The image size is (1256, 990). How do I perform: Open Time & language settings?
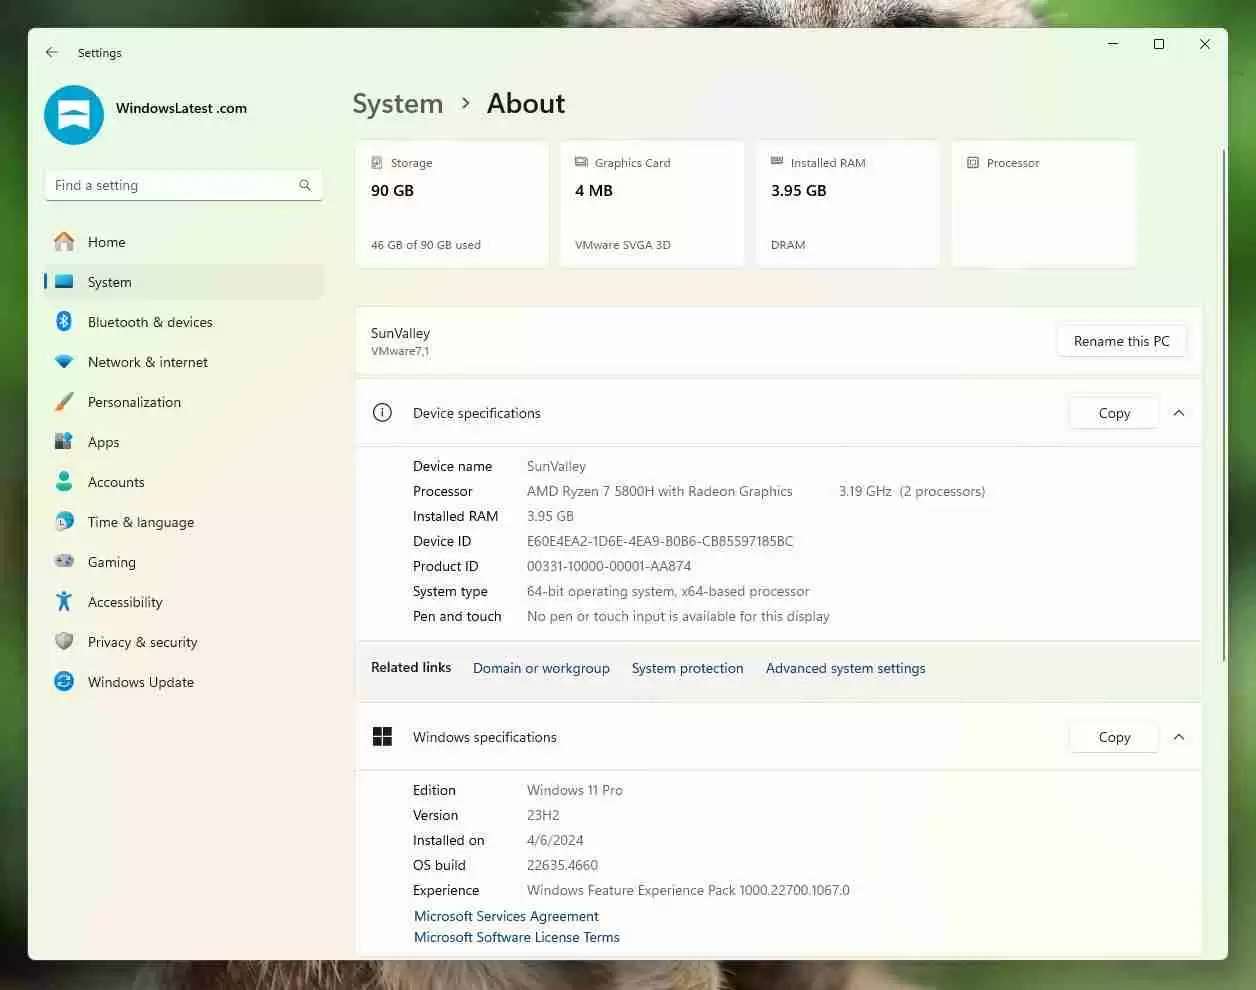pos(140,522)
